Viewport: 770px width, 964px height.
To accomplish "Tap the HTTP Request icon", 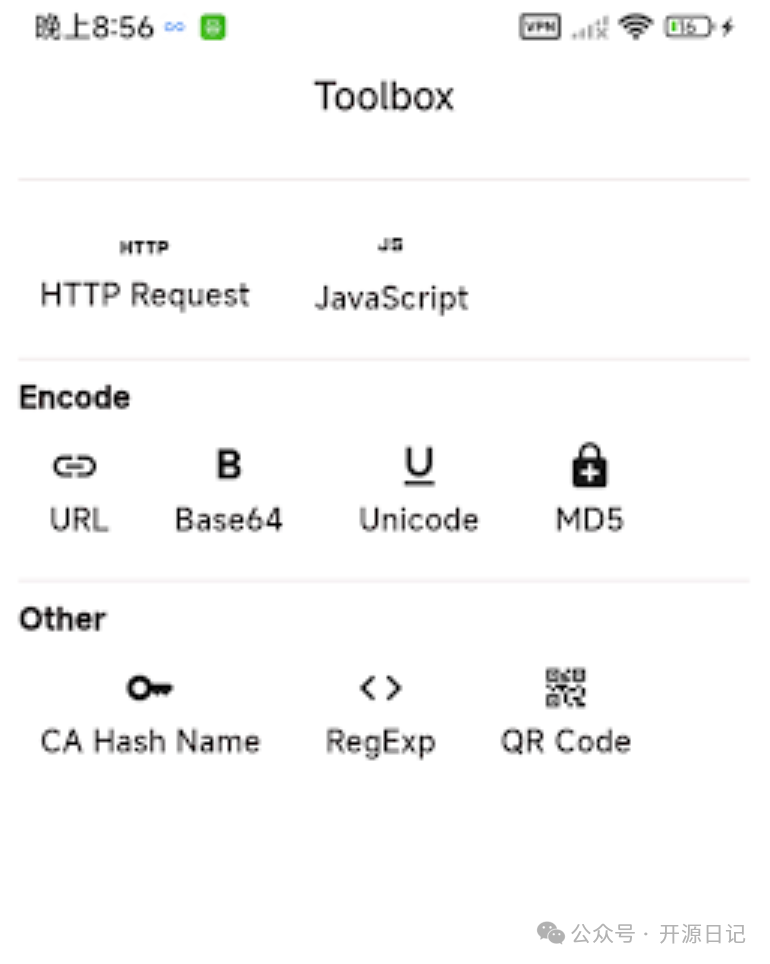I will [x=144, y=247].
